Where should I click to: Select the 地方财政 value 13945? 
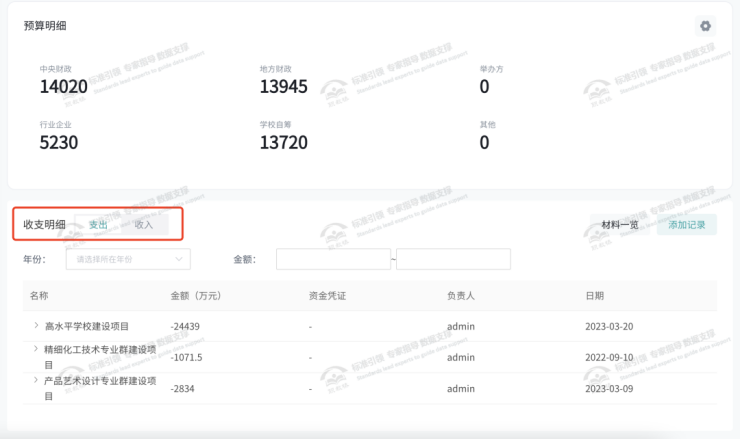tap(284, 87)
